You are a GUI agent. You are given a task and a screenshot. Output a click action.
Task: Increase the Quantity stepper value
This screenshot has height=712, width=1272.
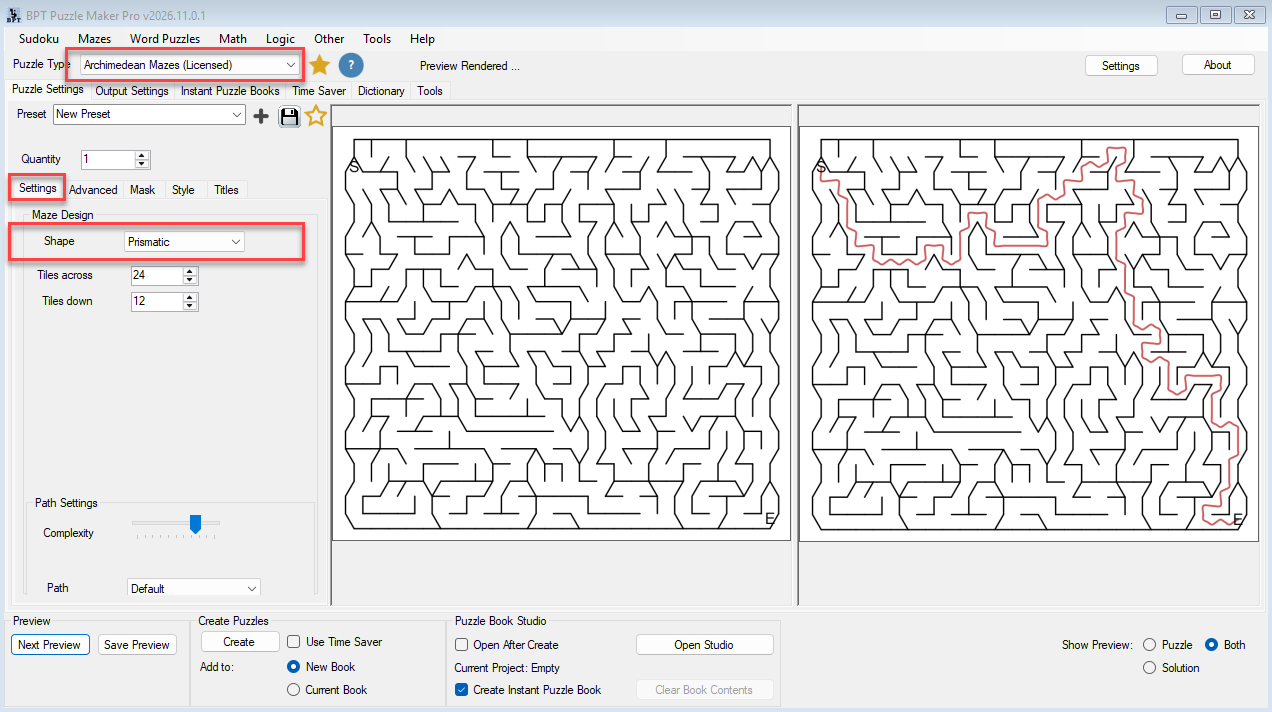tap(142, 155)
